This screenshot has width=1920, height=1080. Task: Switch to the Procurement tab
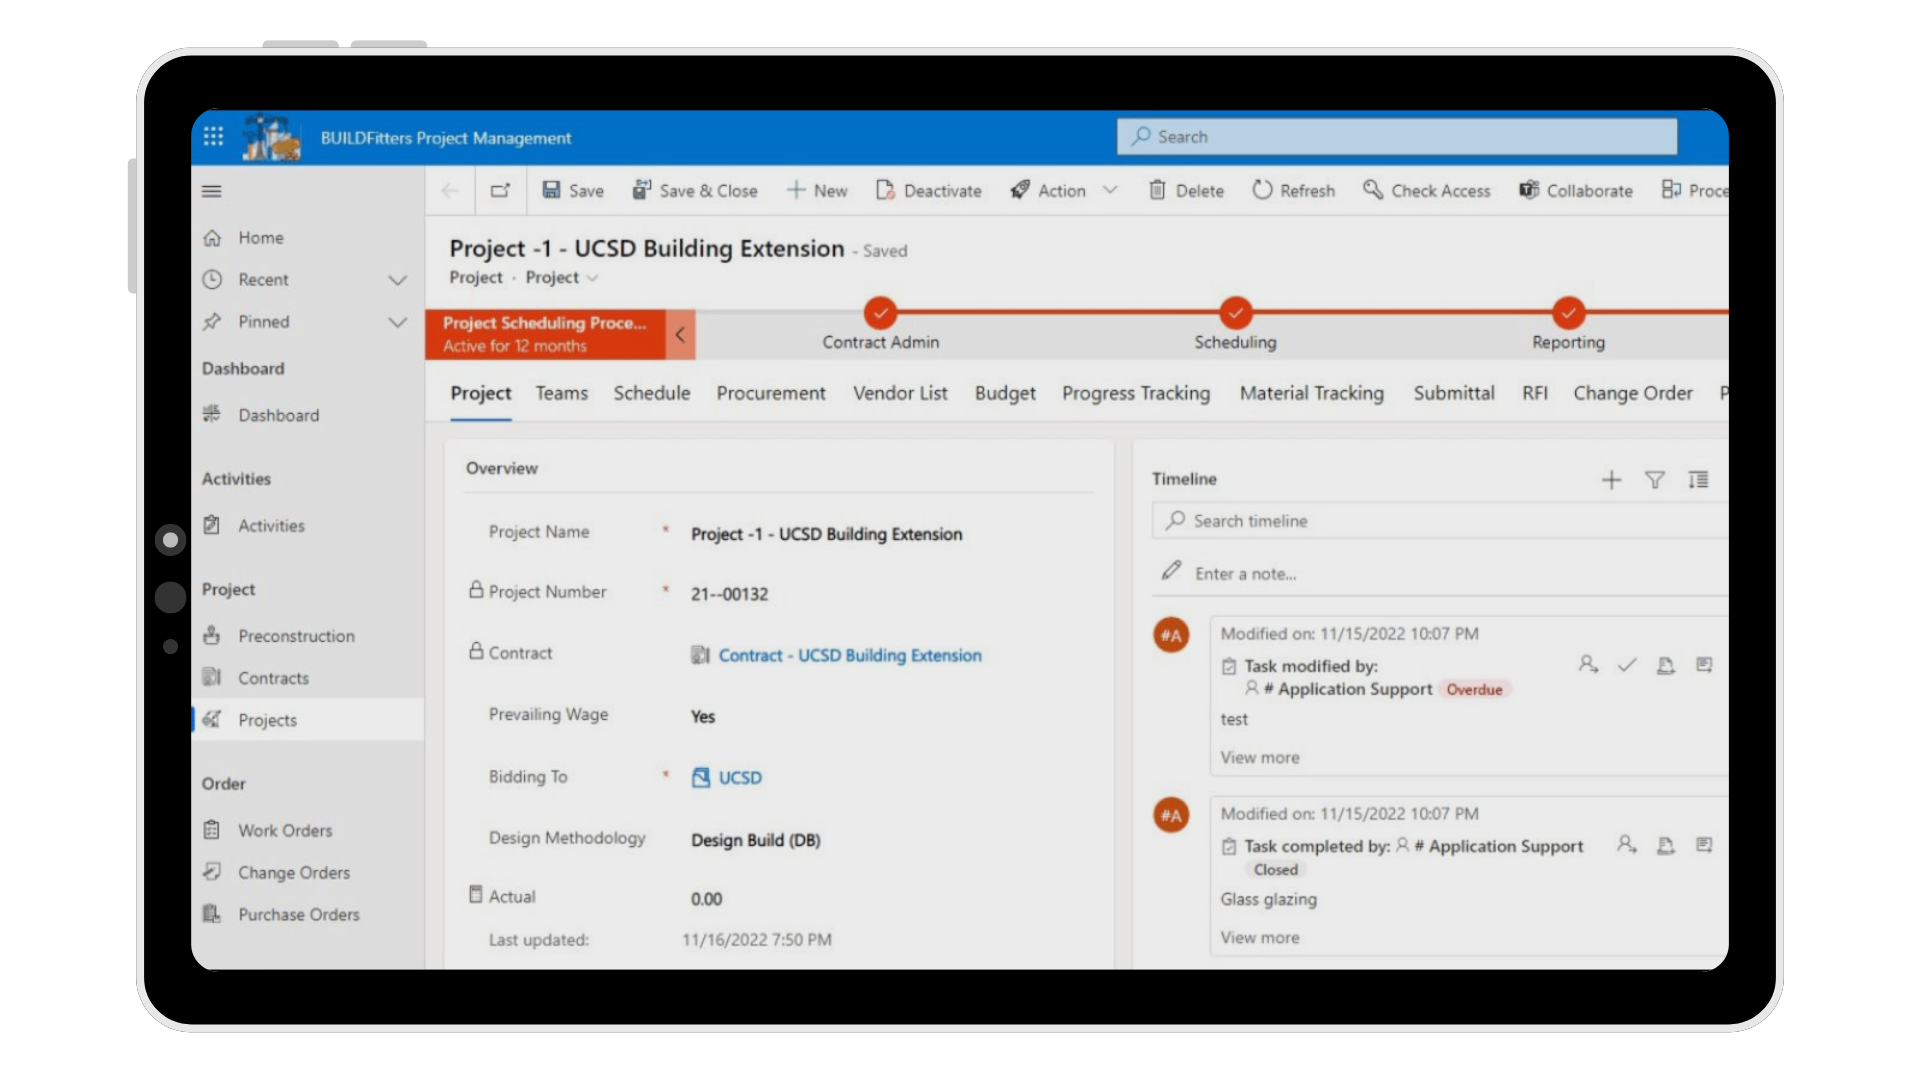click(771, 394)
